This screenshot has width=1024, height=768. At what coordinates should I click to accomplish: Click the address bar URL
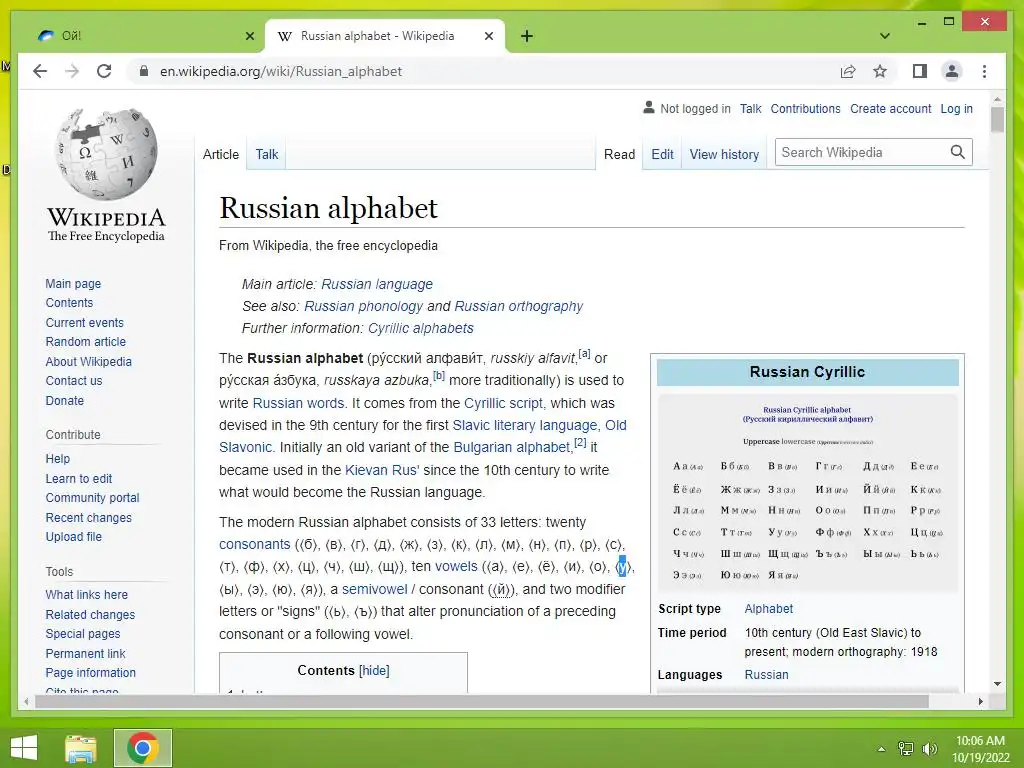pyautogui.click(x=281, y=71)
